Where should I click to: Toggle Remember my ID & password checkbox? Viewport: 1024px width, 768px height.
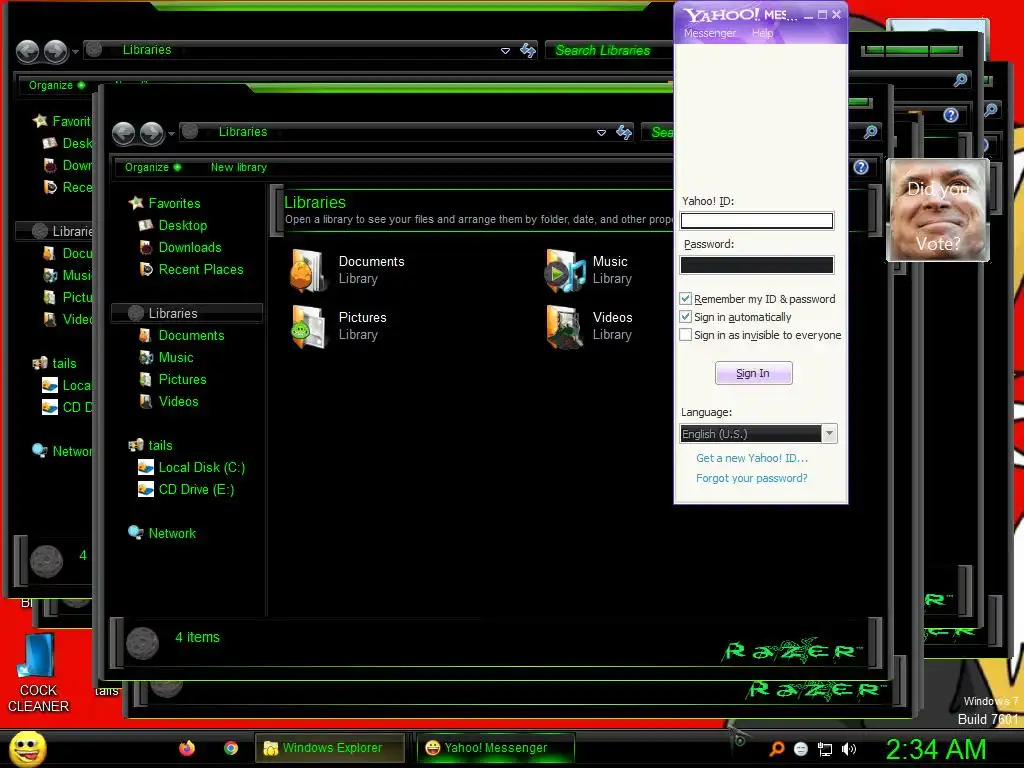click(685, 298)
